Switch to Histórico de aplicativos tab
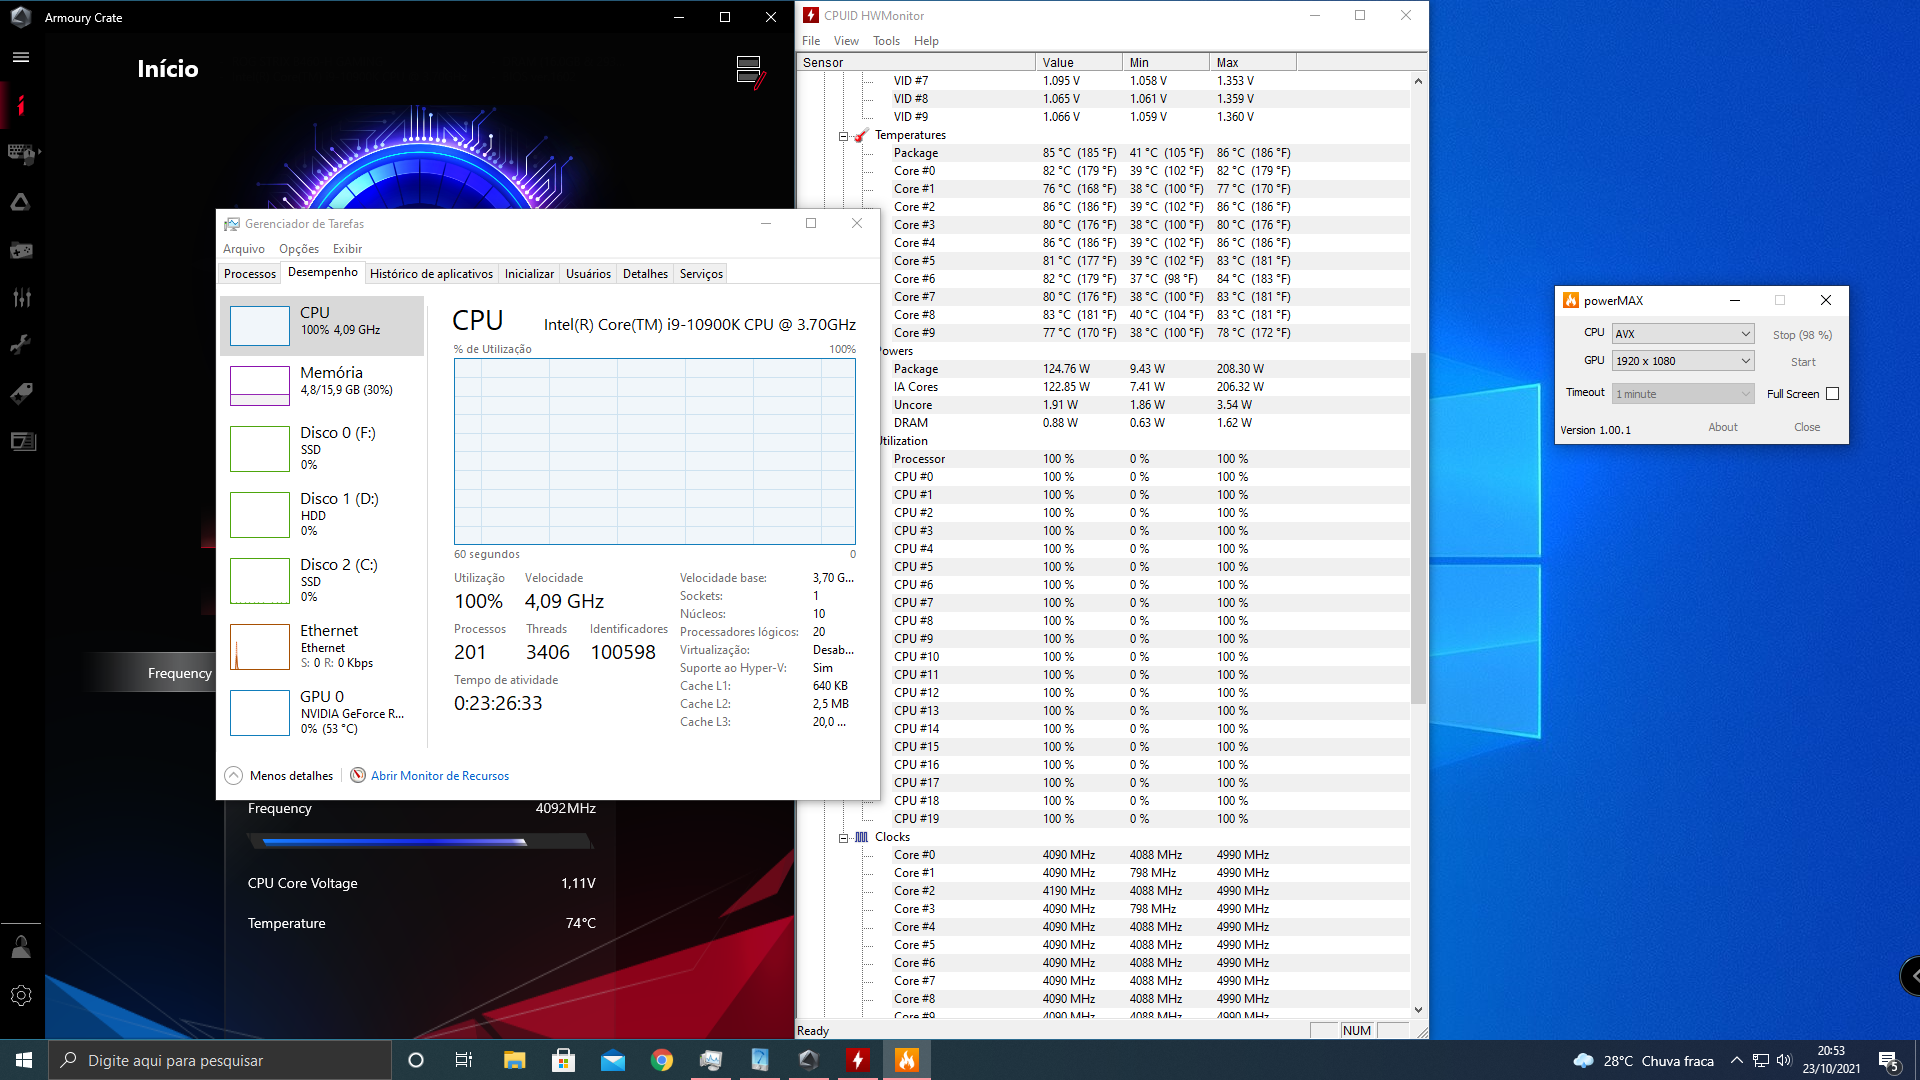1920x1080 pixels. 431,274
